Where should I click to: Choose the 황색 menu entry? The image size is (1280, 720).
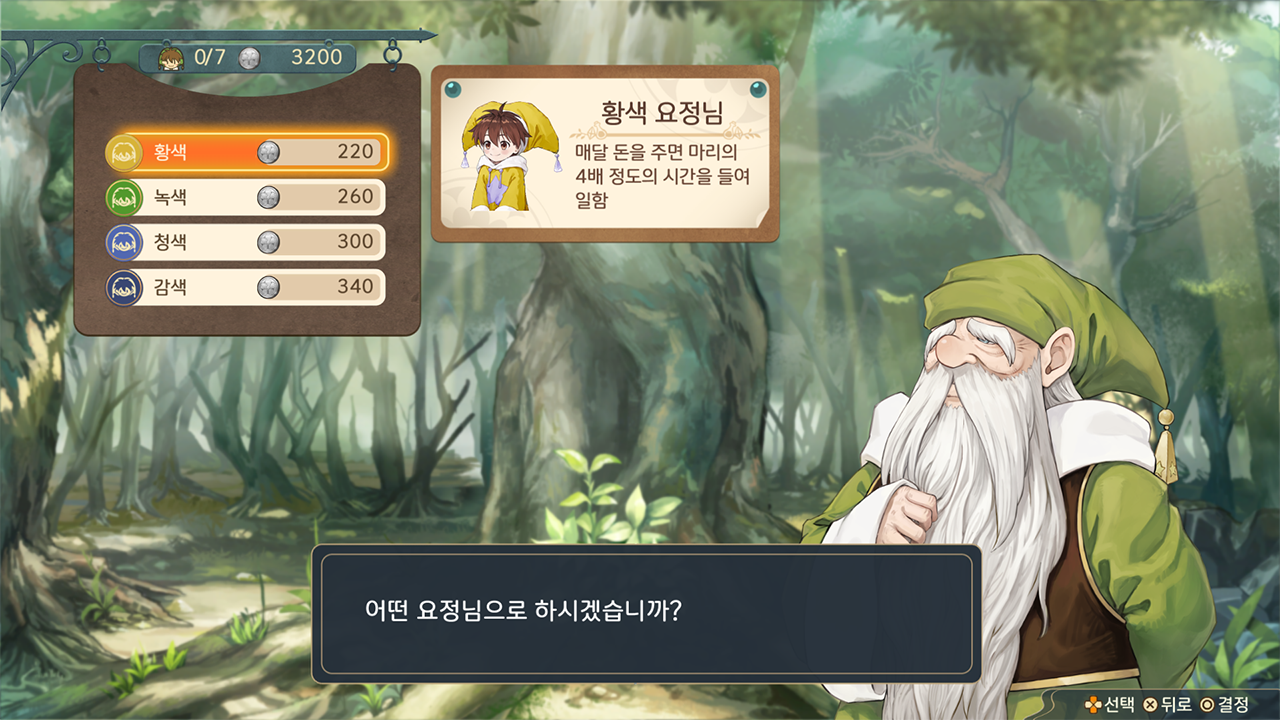coord(247,152)
